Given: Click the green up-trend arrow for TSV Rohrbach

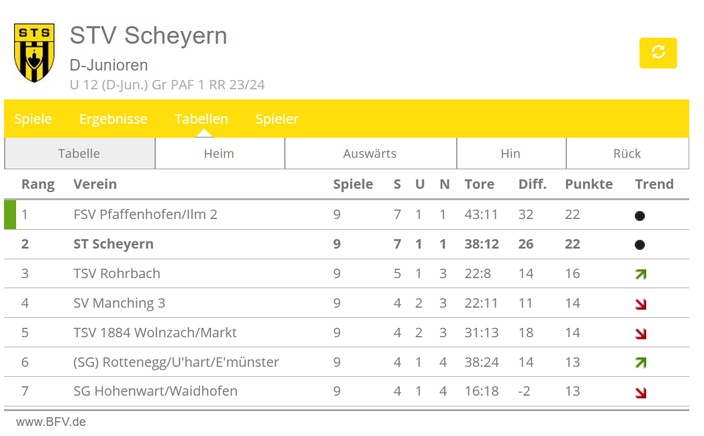Looking at the screenshot, I should pos(641,274).
